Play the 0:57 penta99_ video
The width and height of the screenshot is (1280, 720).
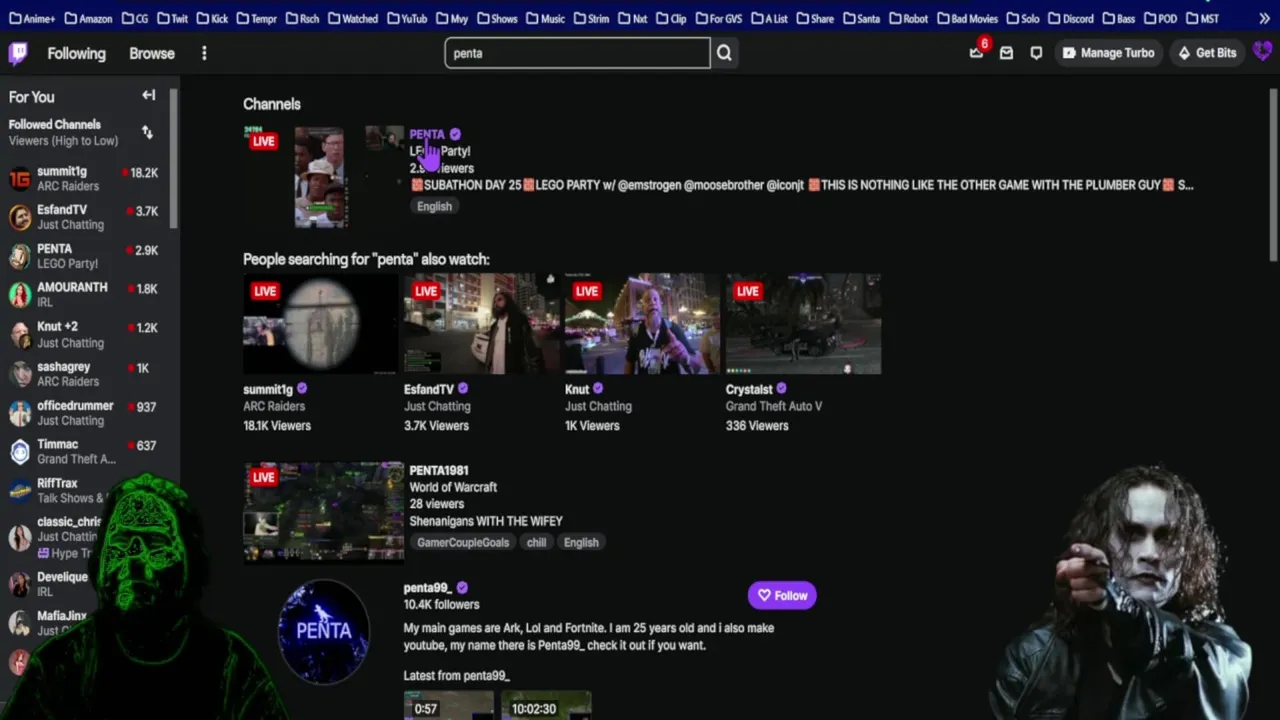pos(448,705)
